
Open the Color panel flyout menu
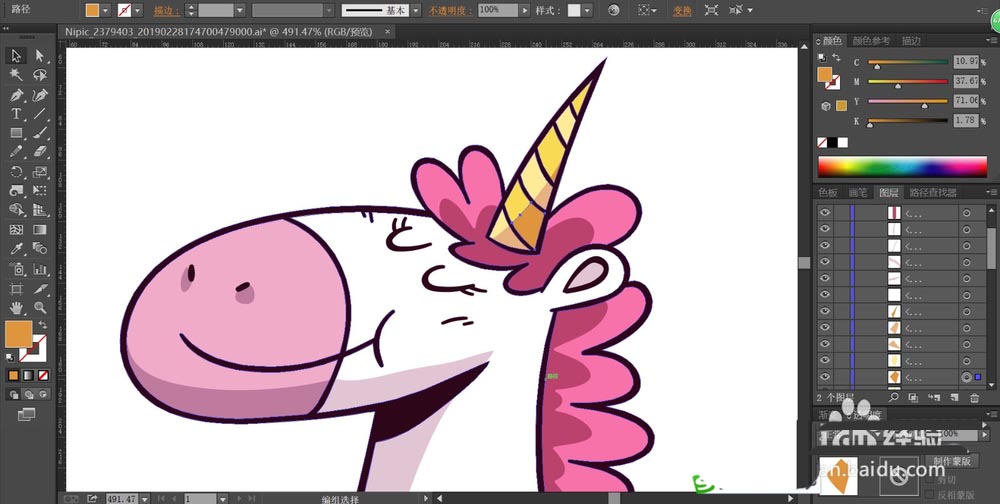pos(993,41)
